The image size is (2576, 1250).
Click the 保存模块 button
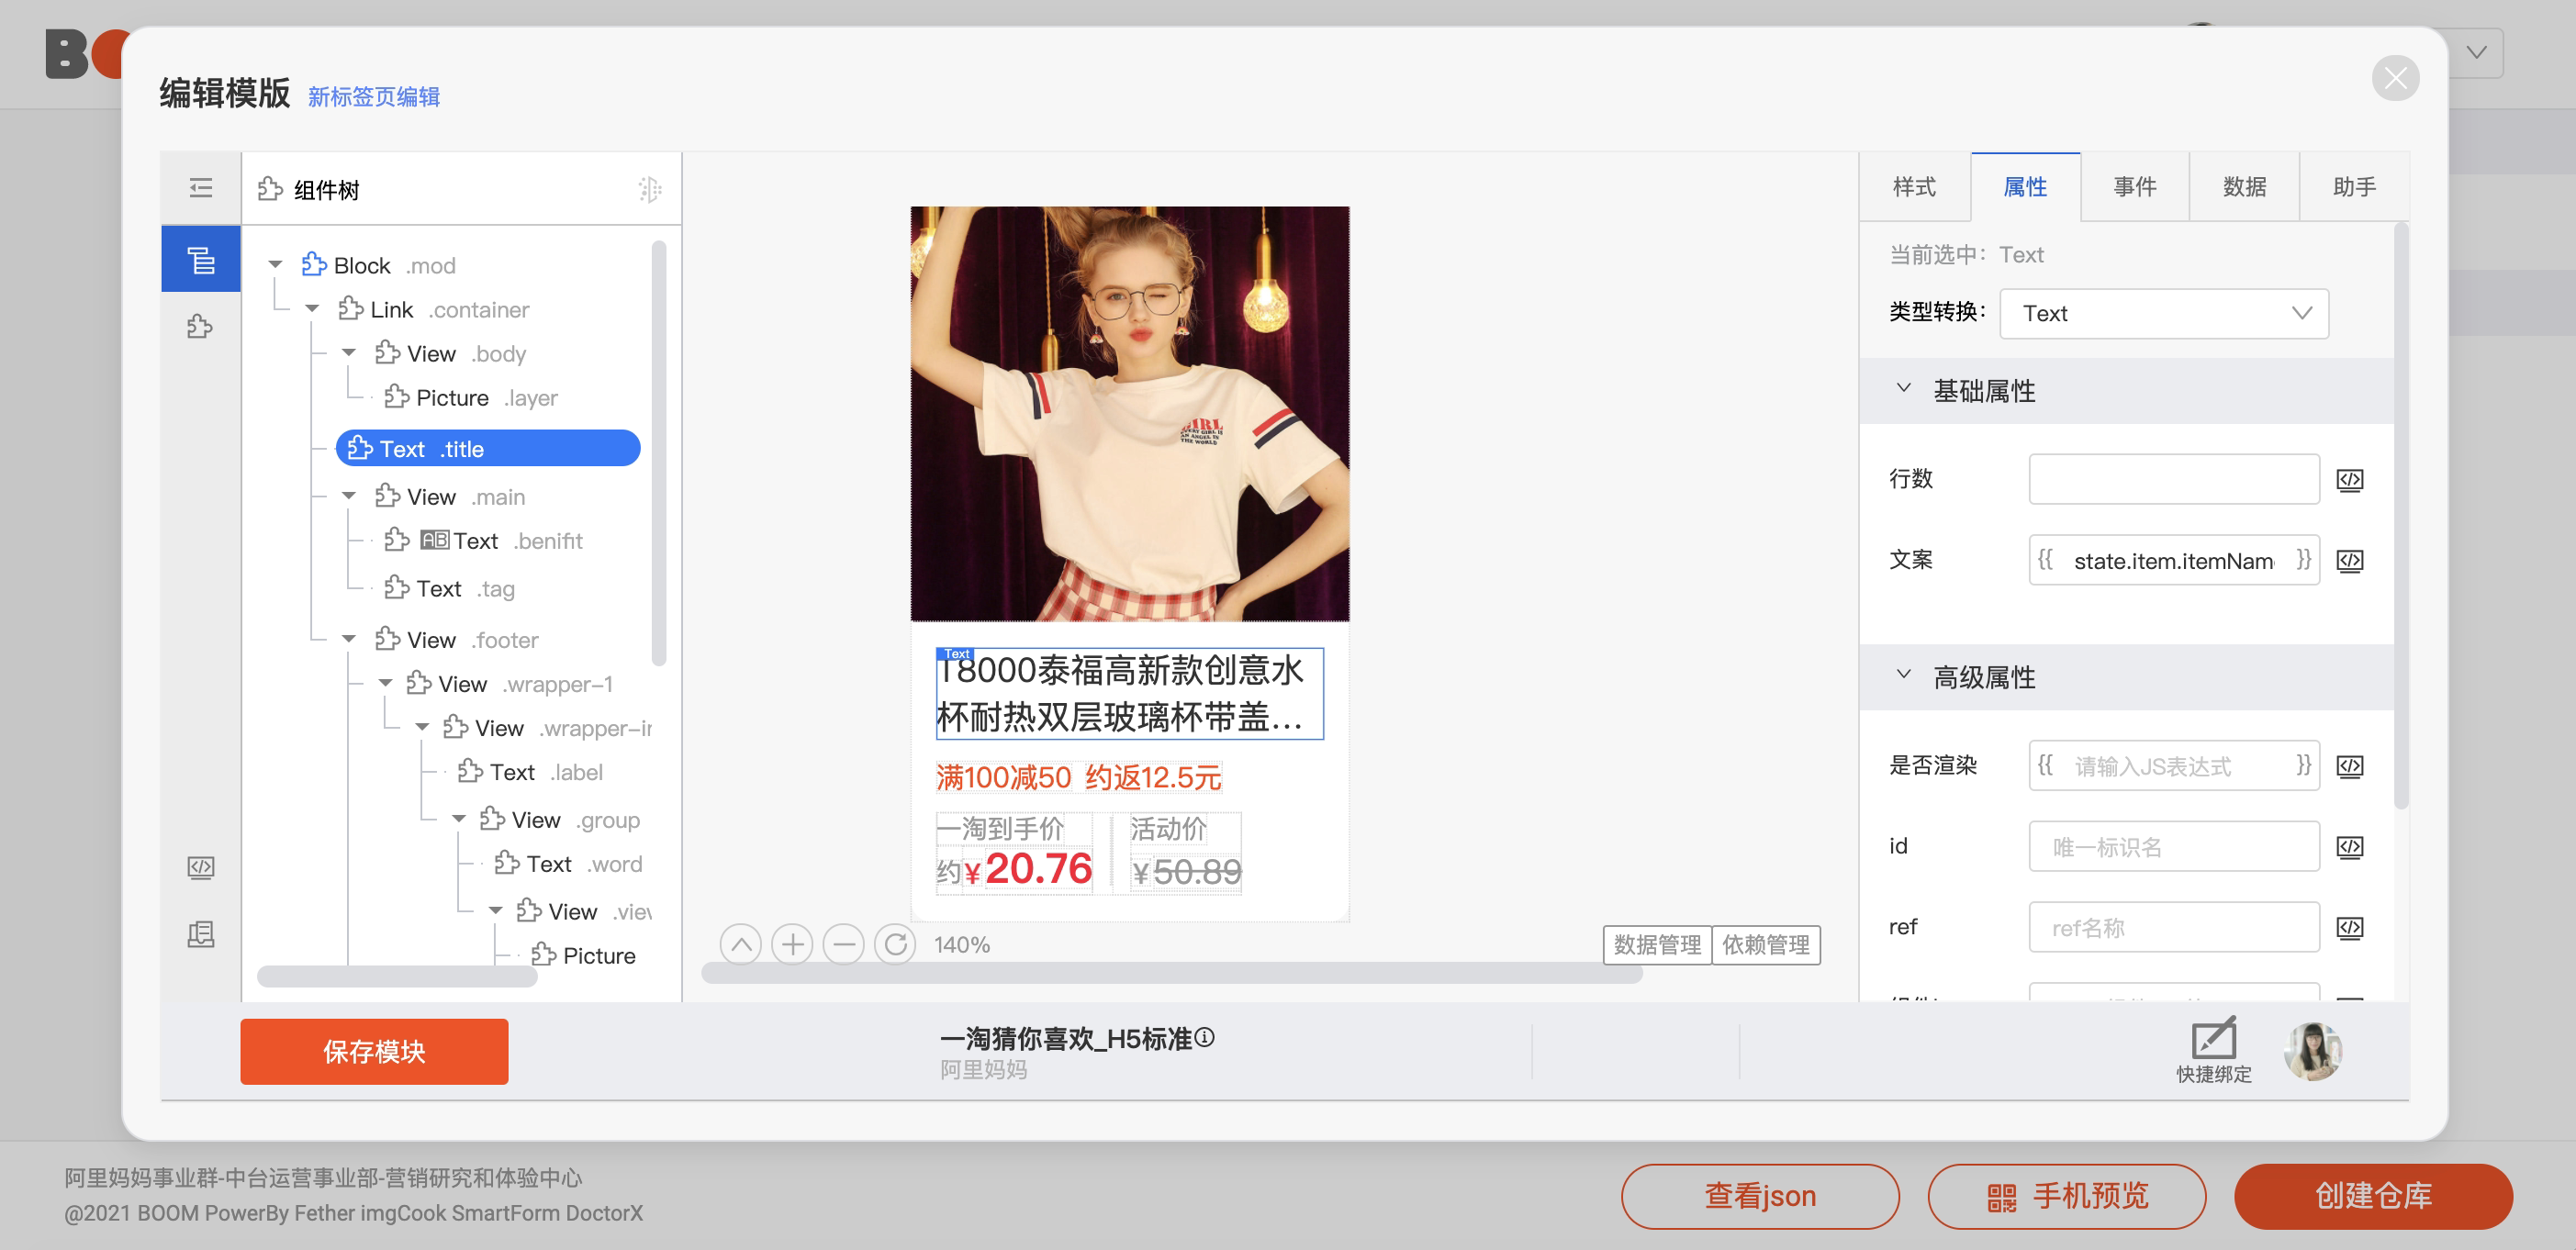[374, 1051]
